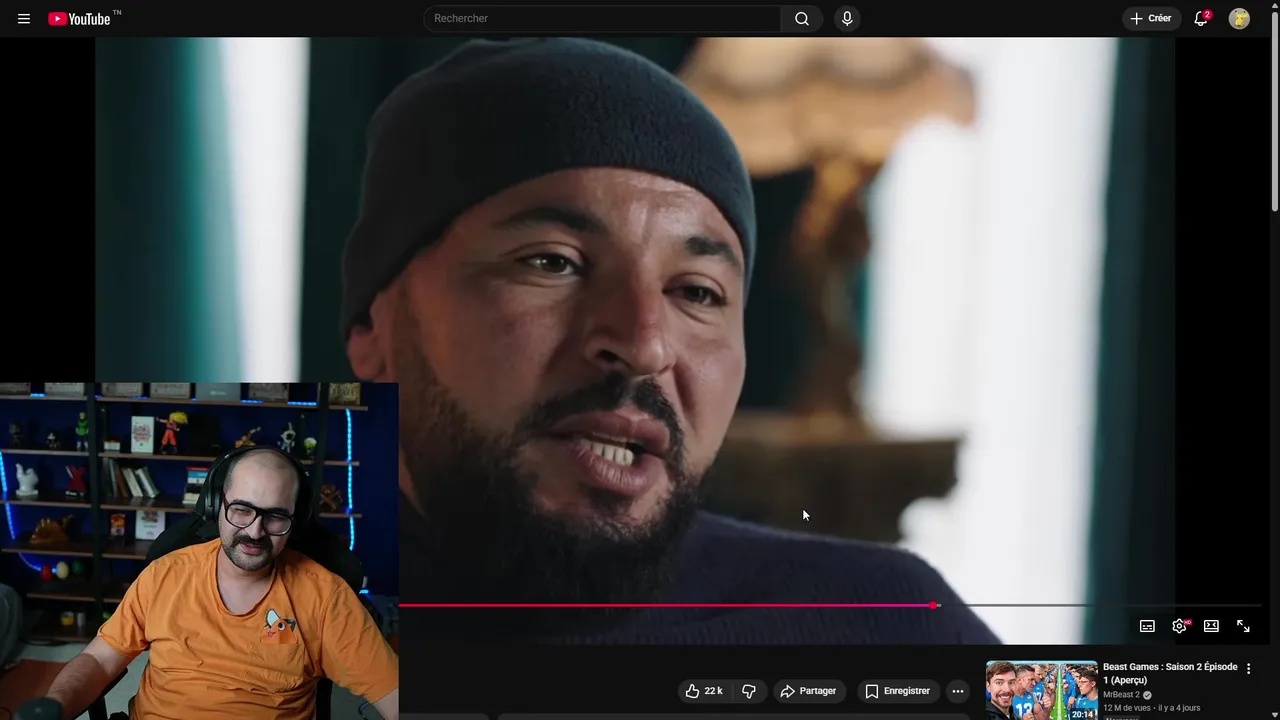Open the player settings gear
Screen dimensions: 1280x720
pyautogui.click(x=1179, y=626)
